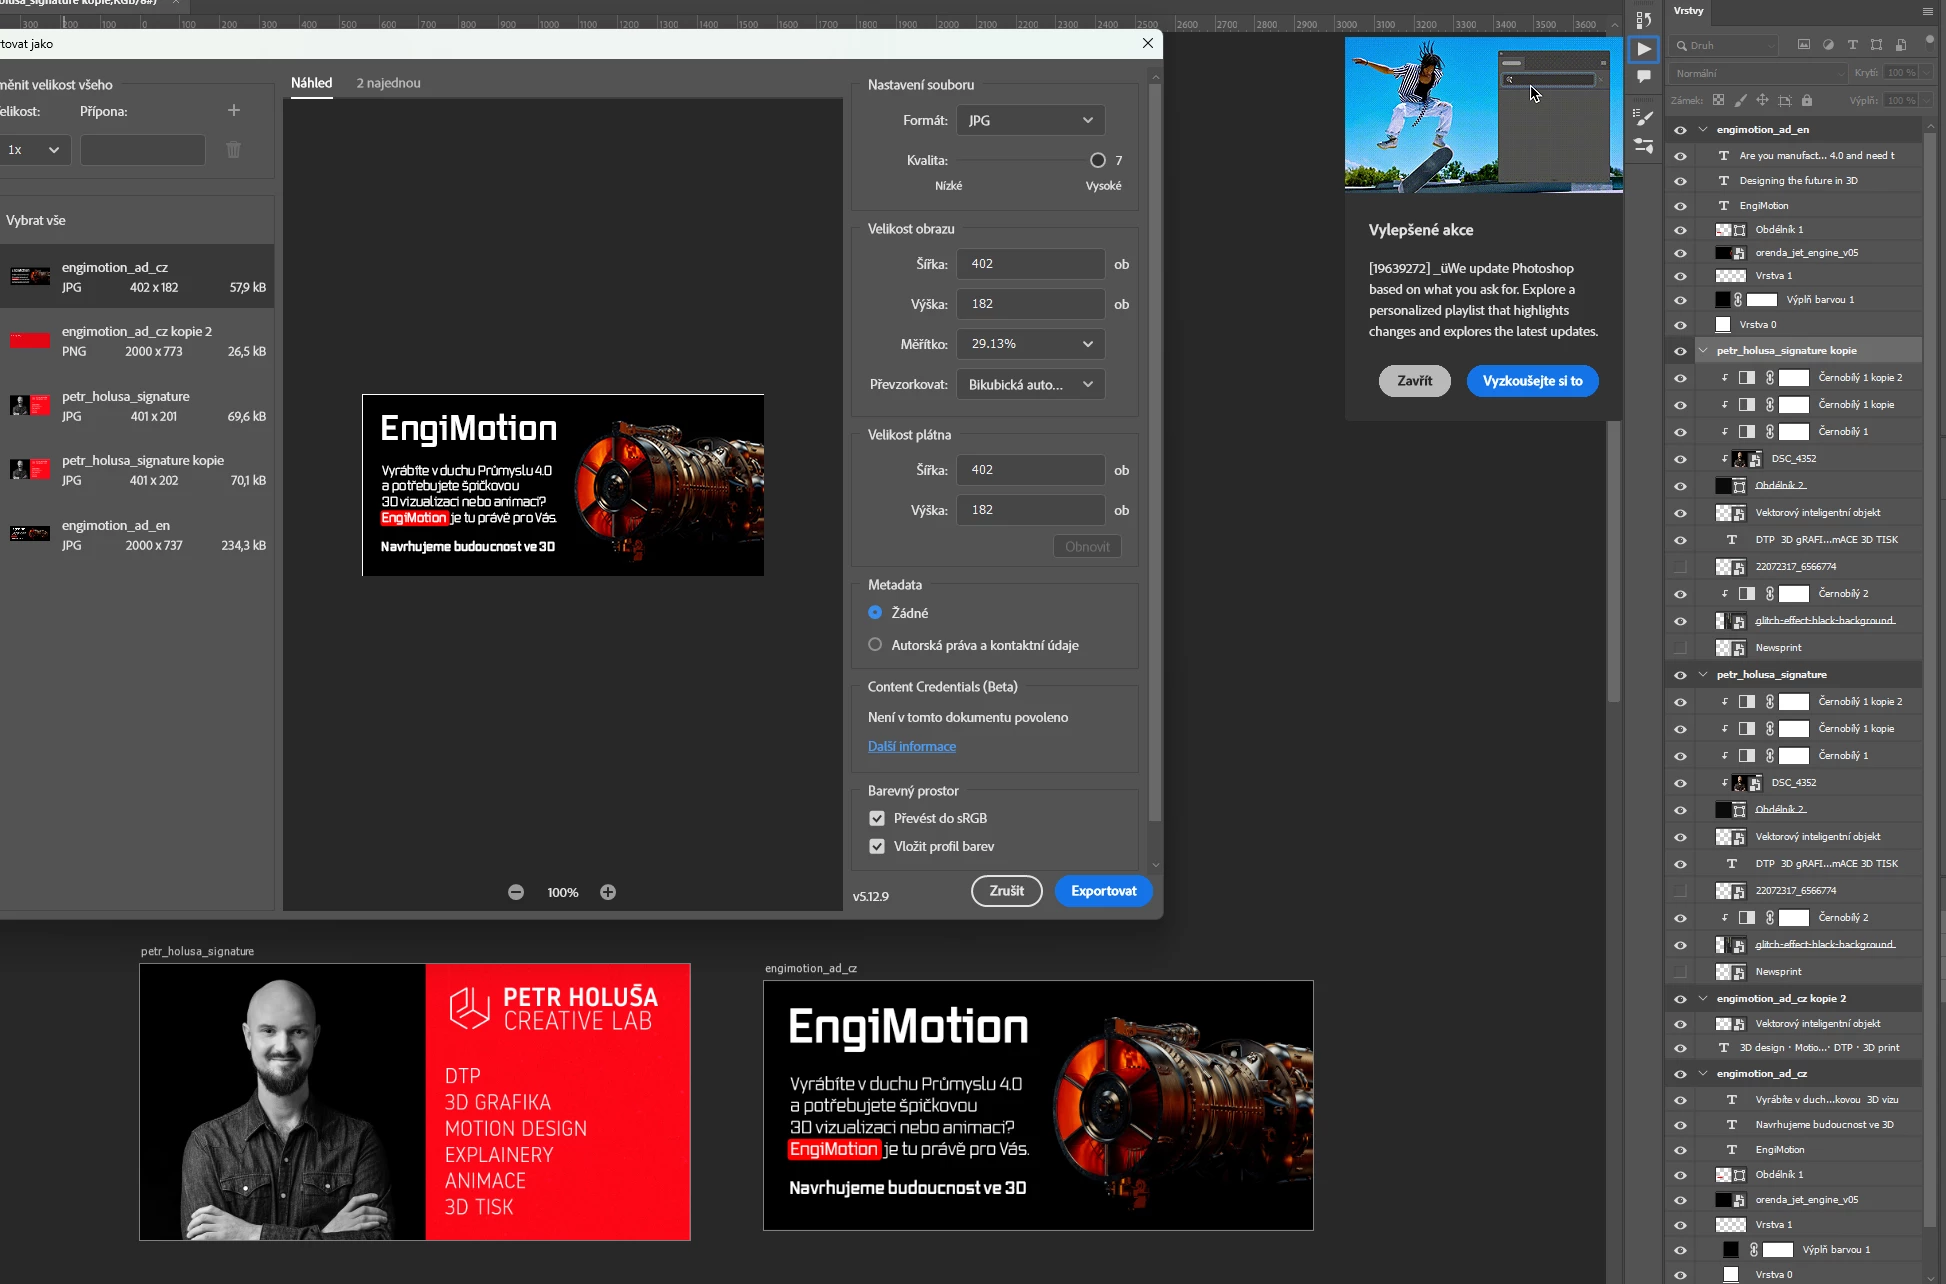Image resolution: width=1946 pixels, height=1284 pixels.
Task: Open the Měřítko 29.13% dropdown
Action: pos(1030,344)
